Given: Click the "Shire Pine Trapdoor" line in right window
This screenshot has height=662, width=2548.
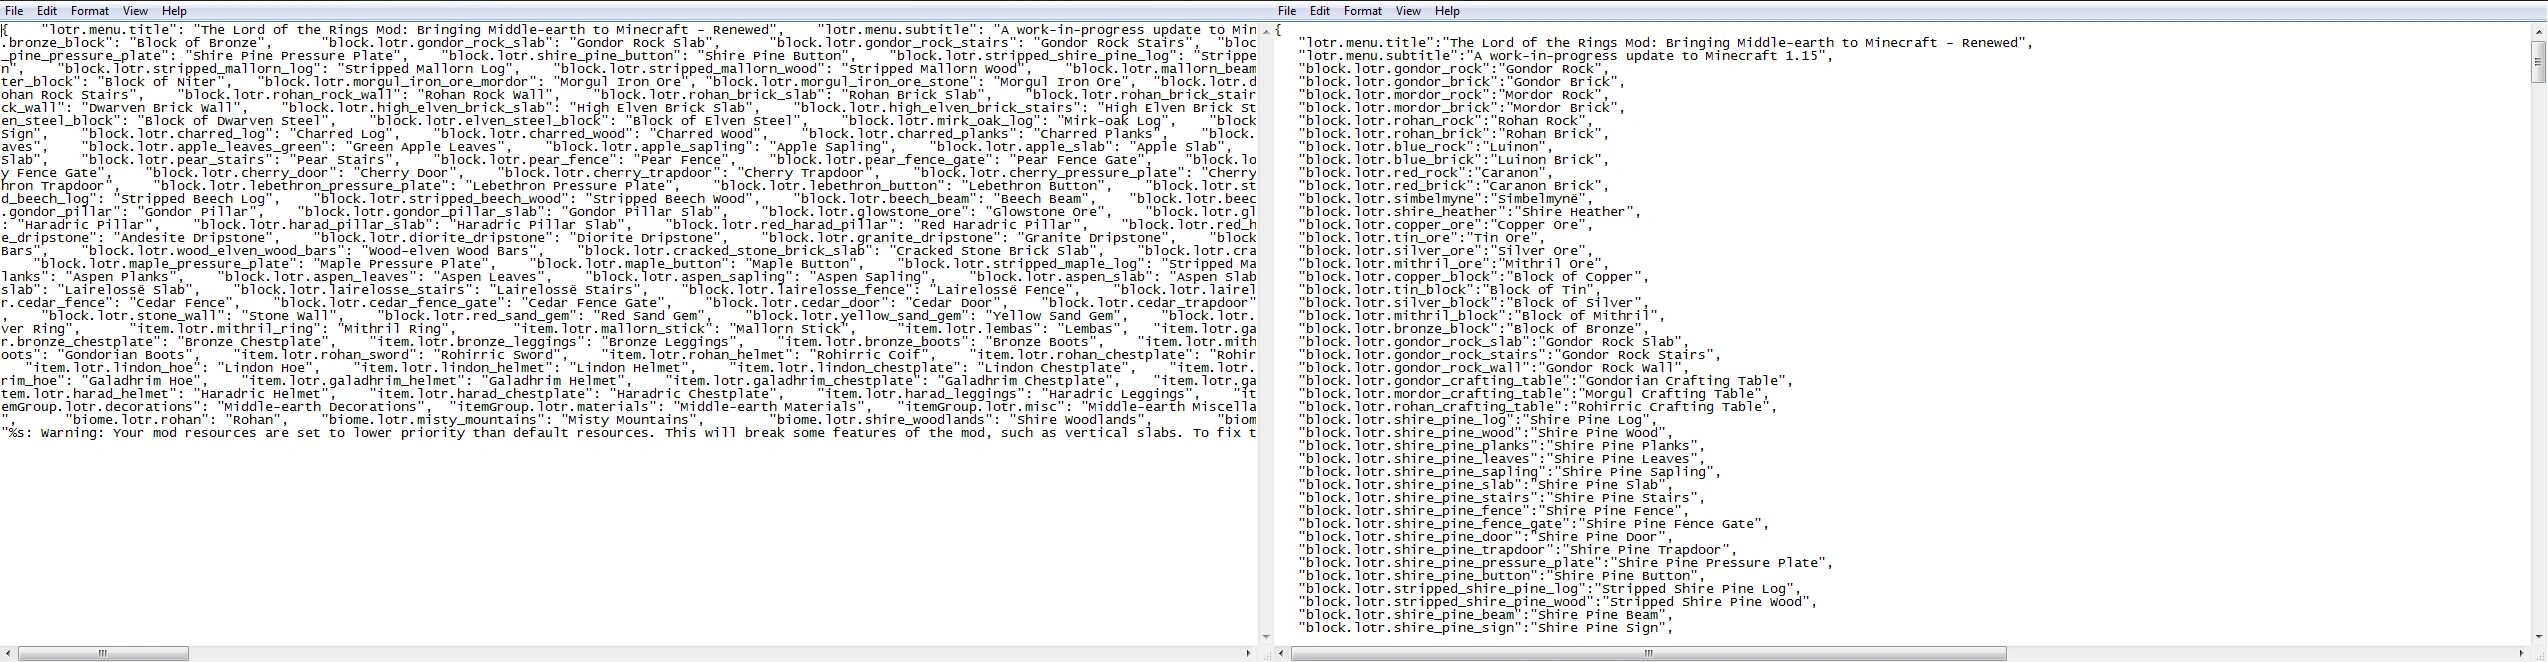Looking at the screenshot, I should point(1520,550).
